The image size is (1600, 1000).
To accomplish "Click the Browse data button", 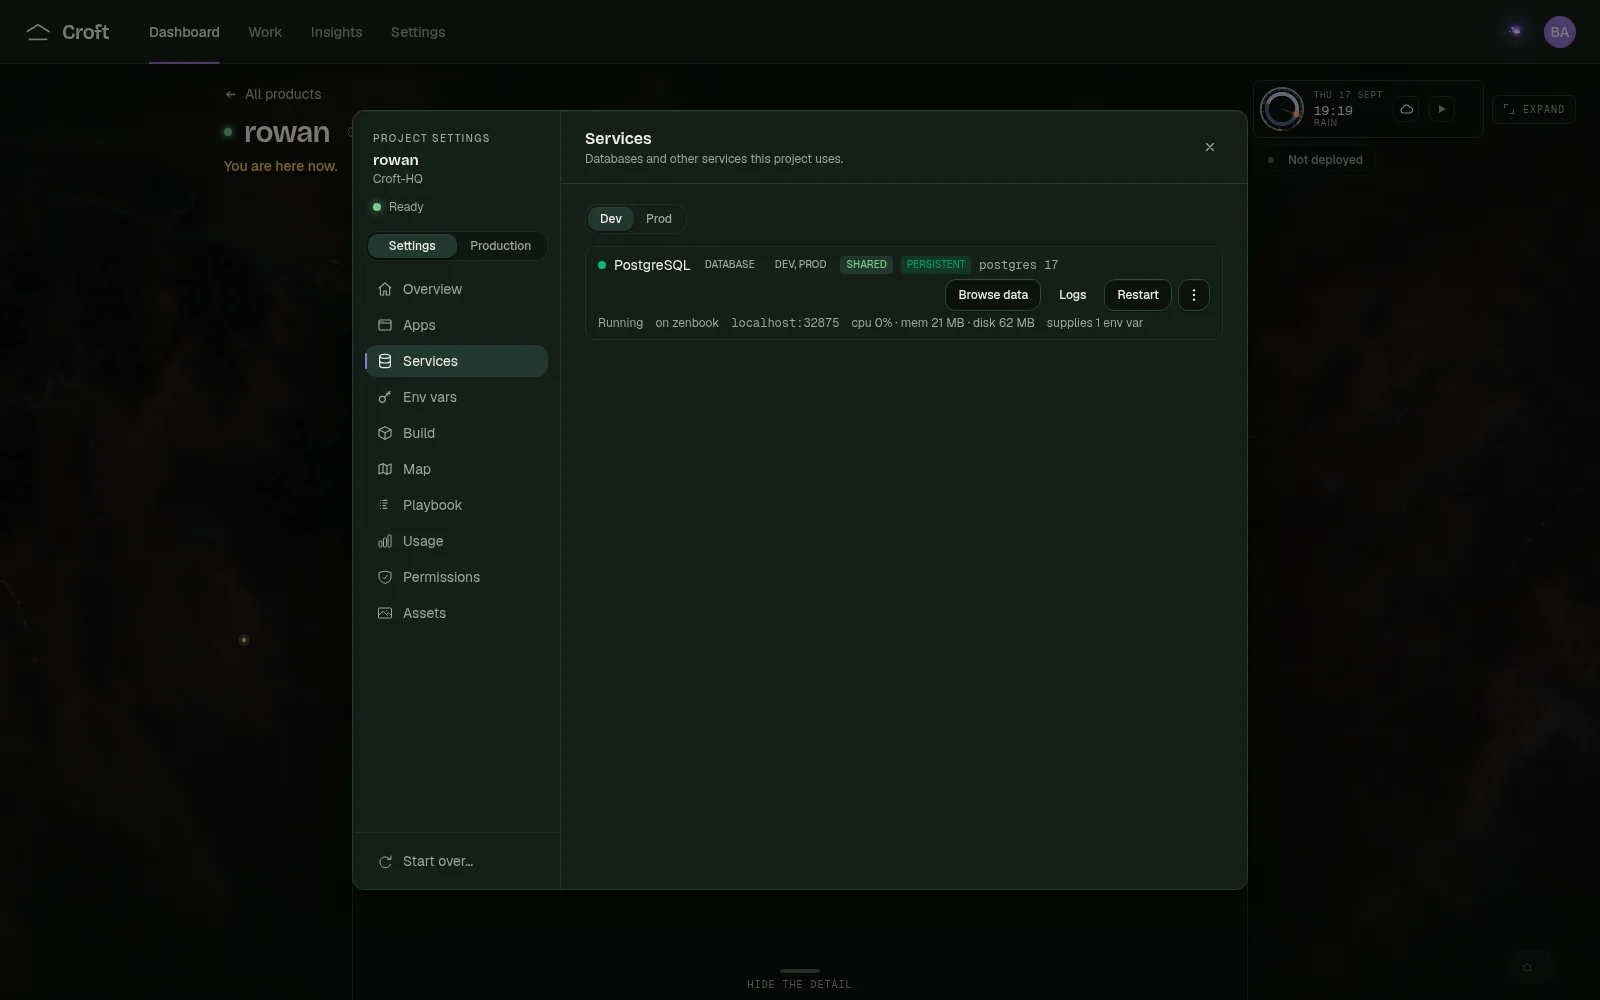I will 993,295.
